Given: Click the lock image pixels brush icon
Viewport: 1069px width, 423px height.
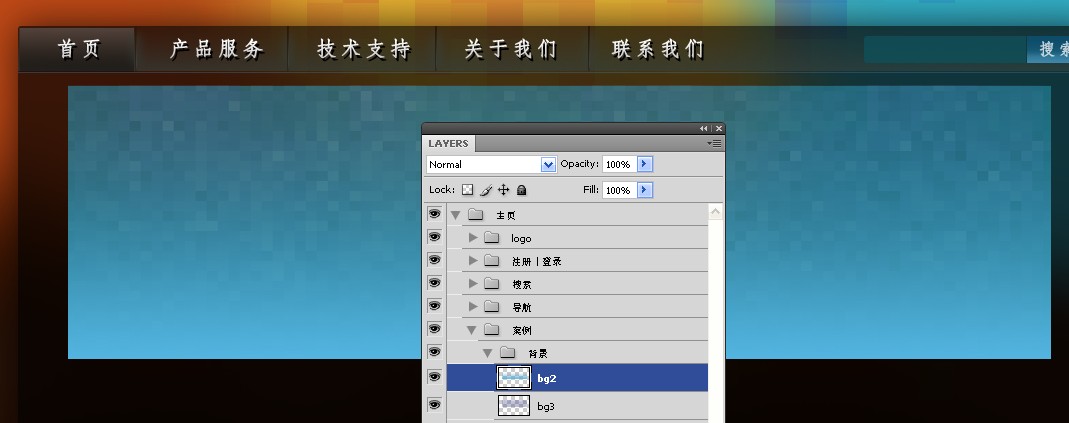Looking at the screenshot, I should tap(485, 190).
